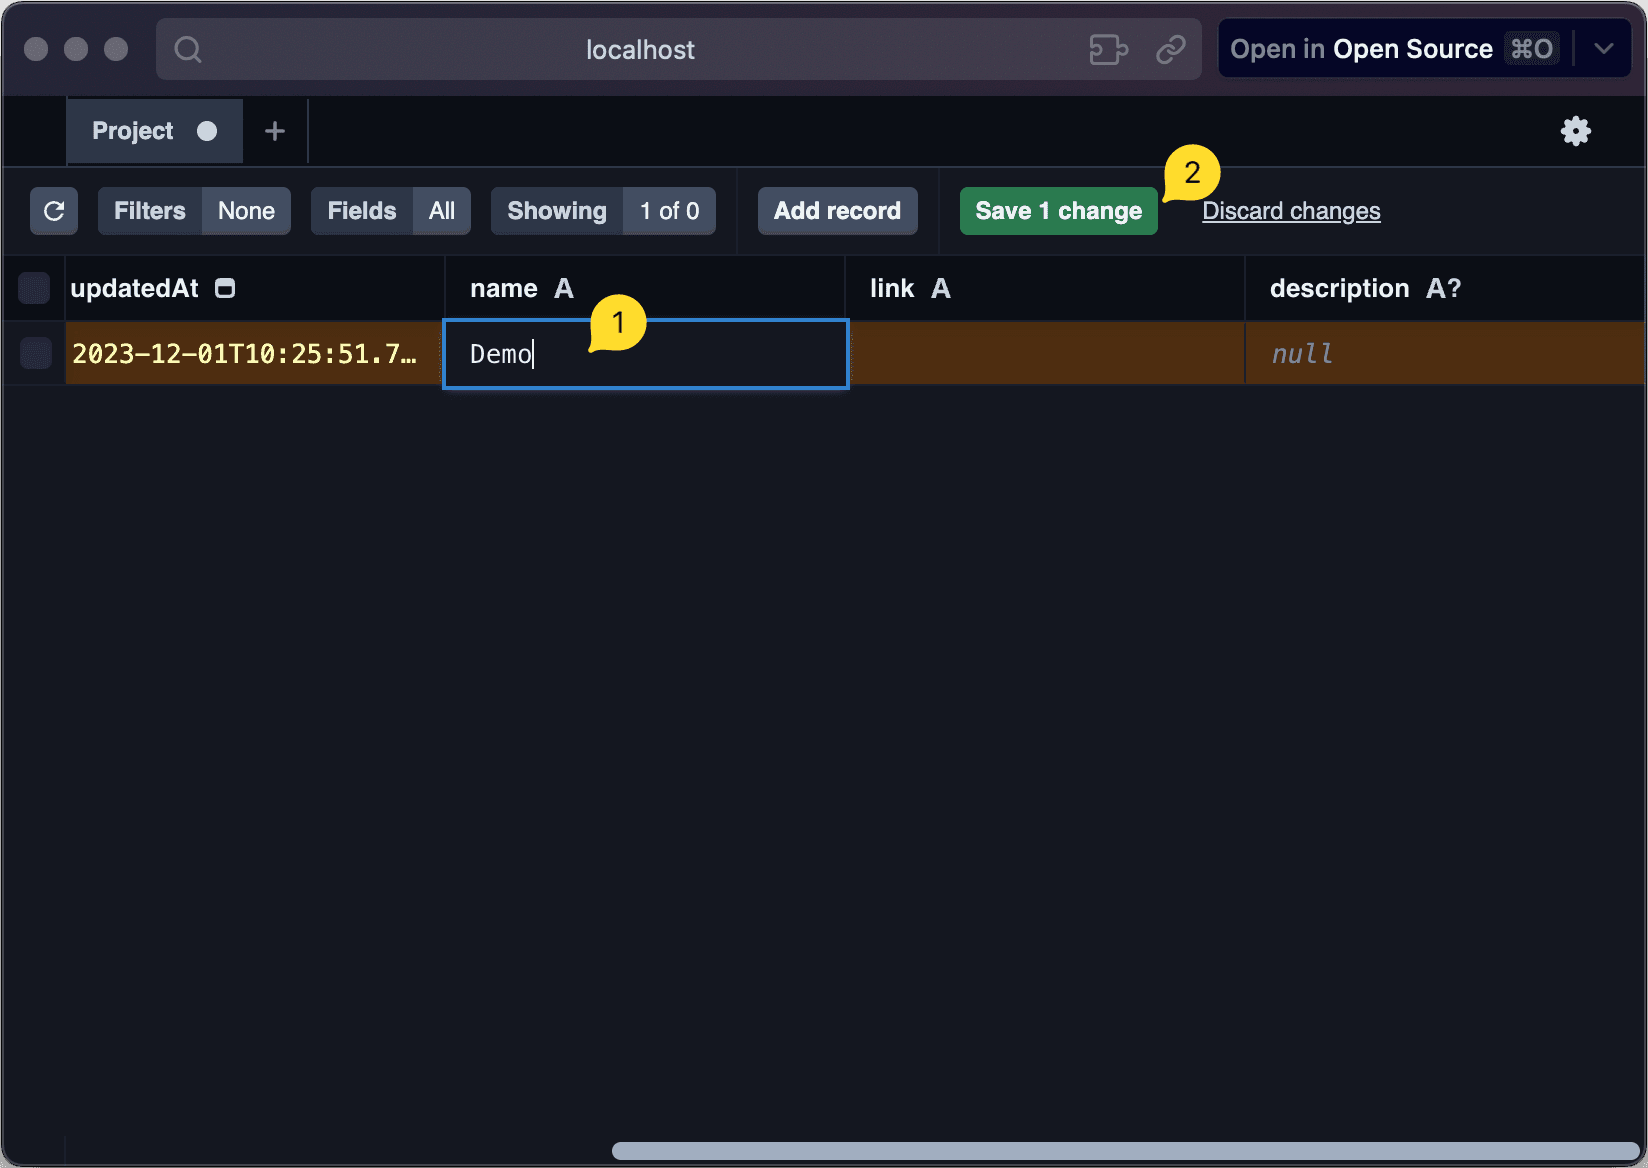Toggle the select-all checkbox in header row
1648x1168 pixels.
point(35,289)
